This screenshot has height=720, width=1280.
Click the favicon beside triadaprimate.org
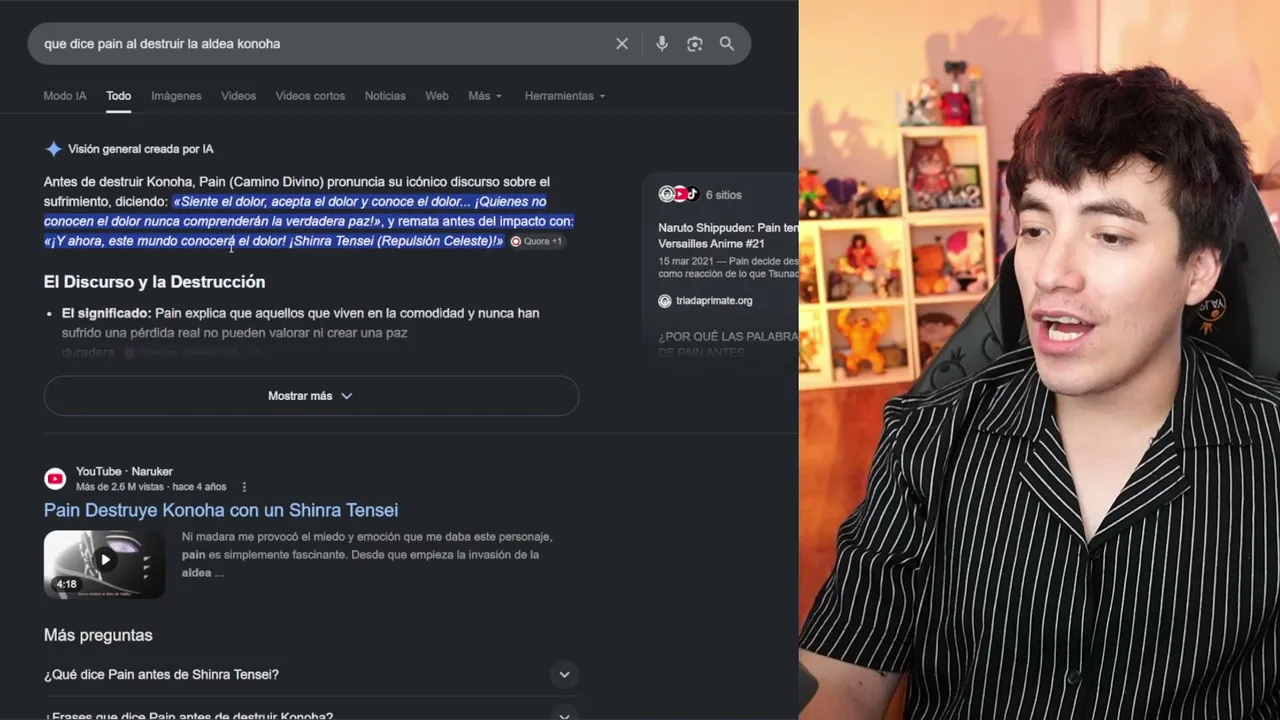[665, 301]
